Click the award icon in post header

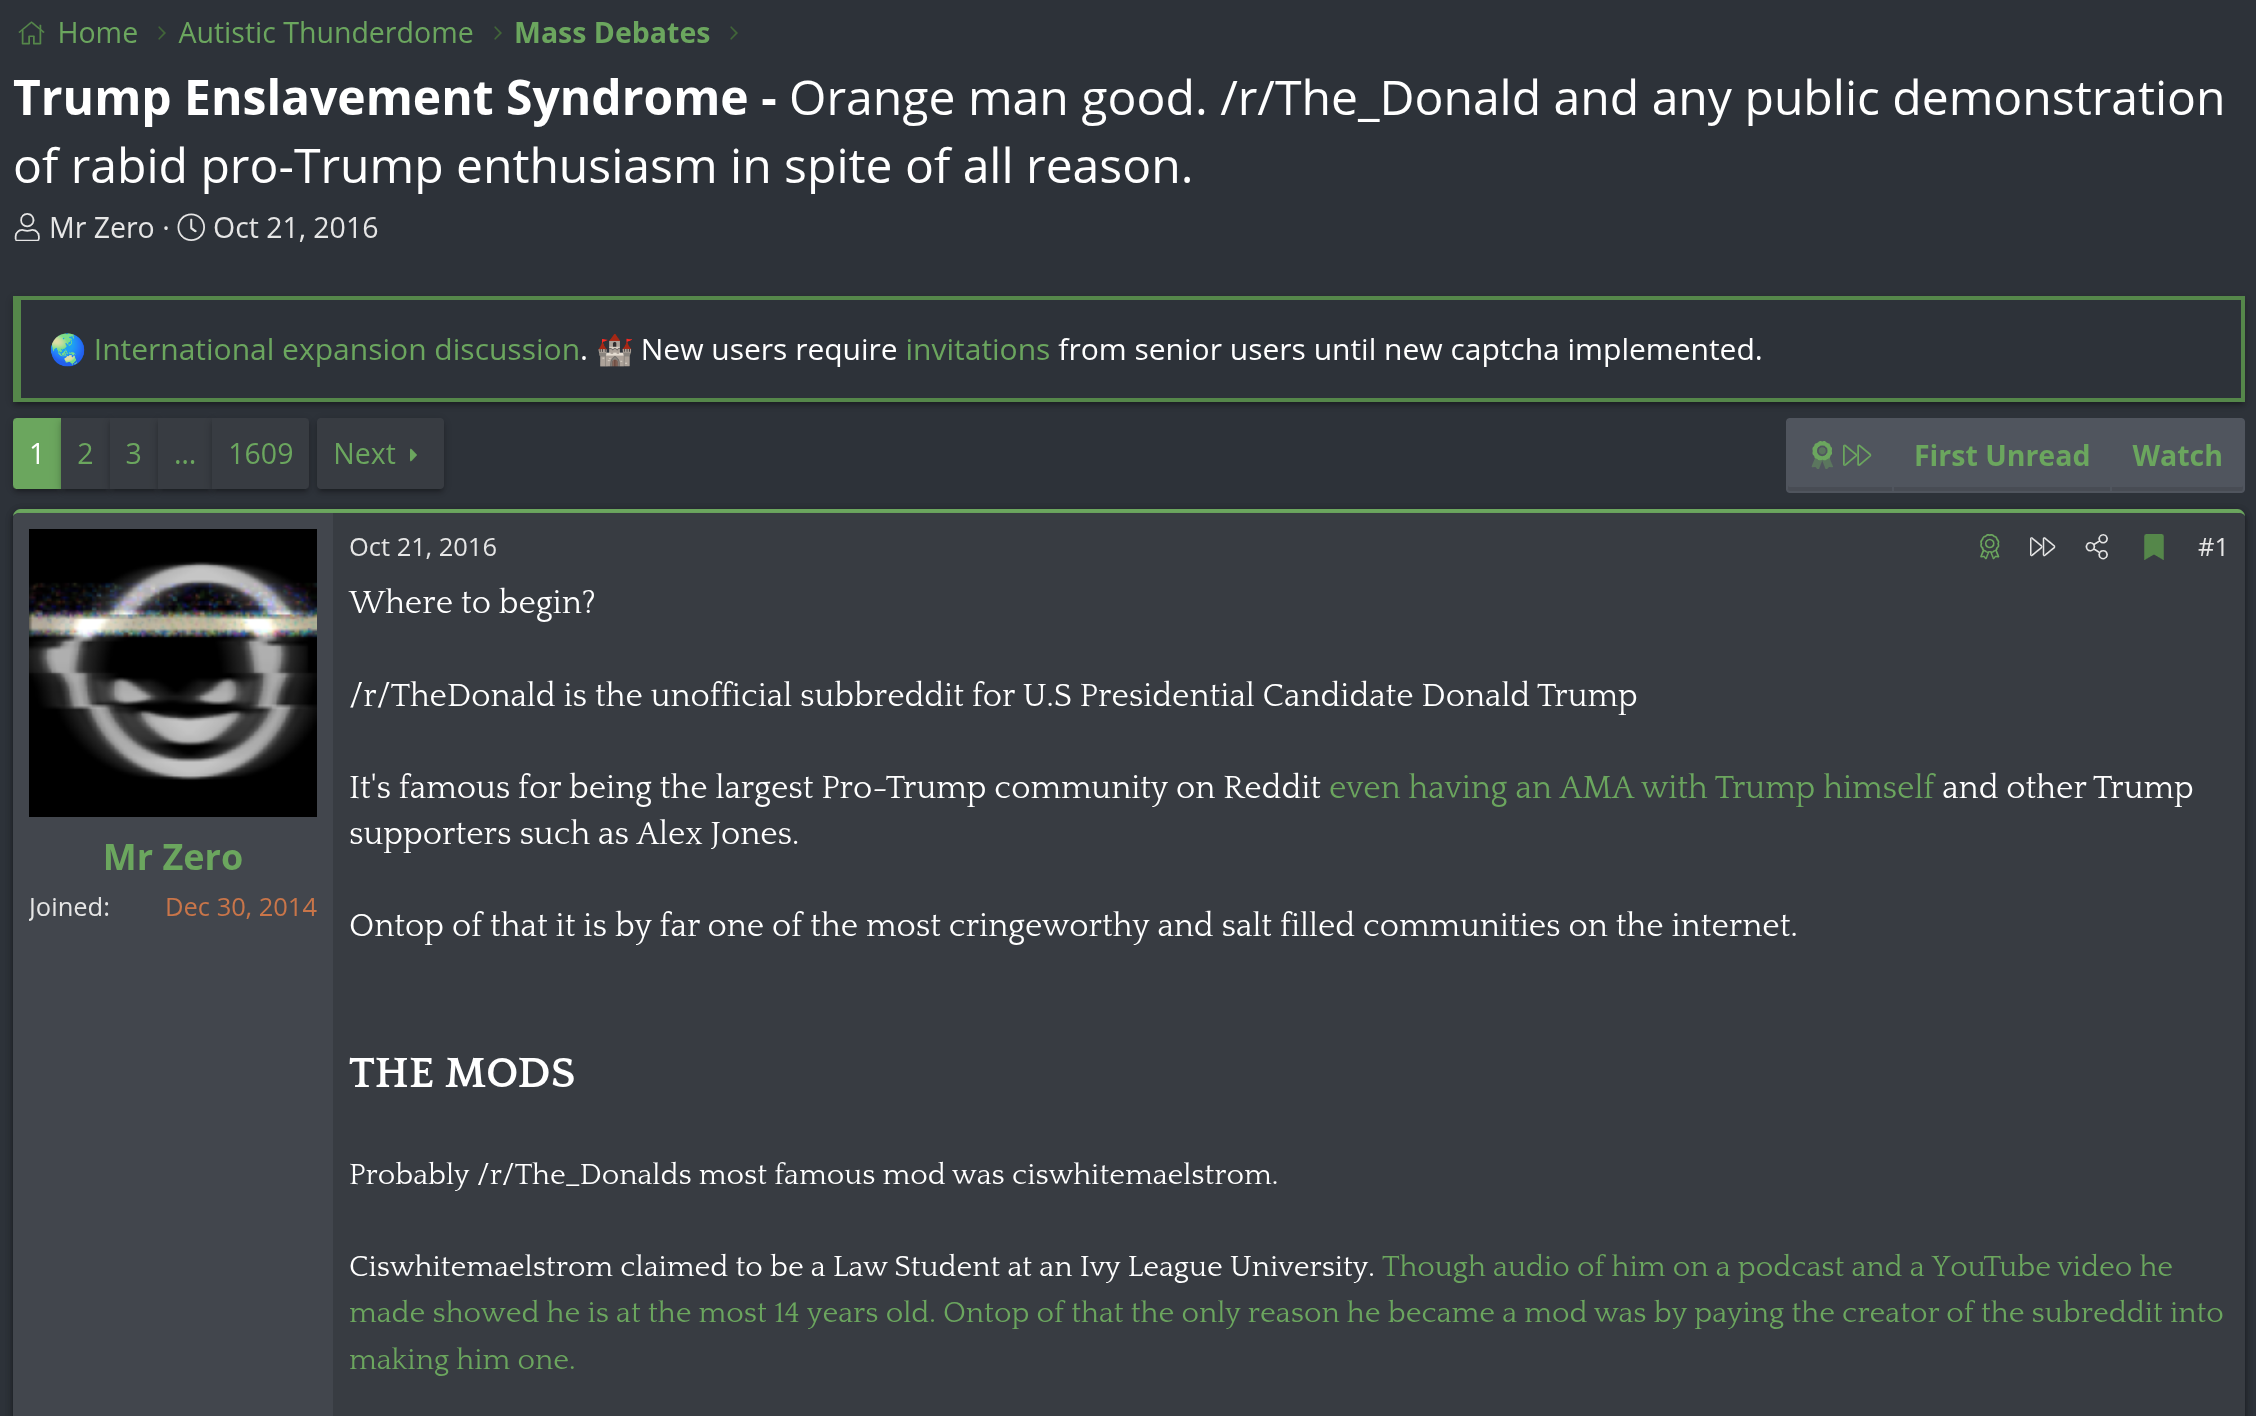(x=1989, y=547)
